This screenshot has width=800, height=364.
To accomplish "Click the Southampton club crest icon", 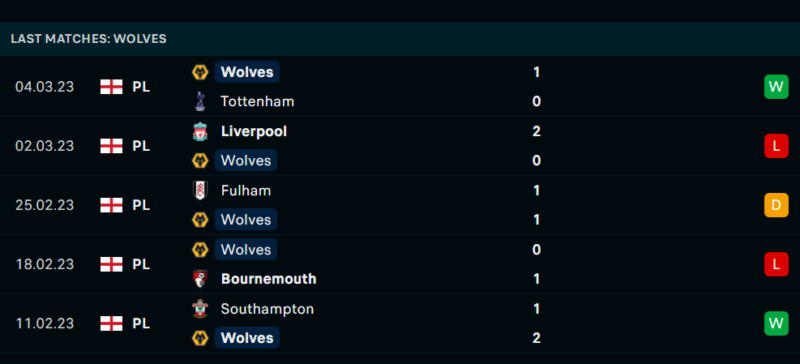I will click(200, 309).
